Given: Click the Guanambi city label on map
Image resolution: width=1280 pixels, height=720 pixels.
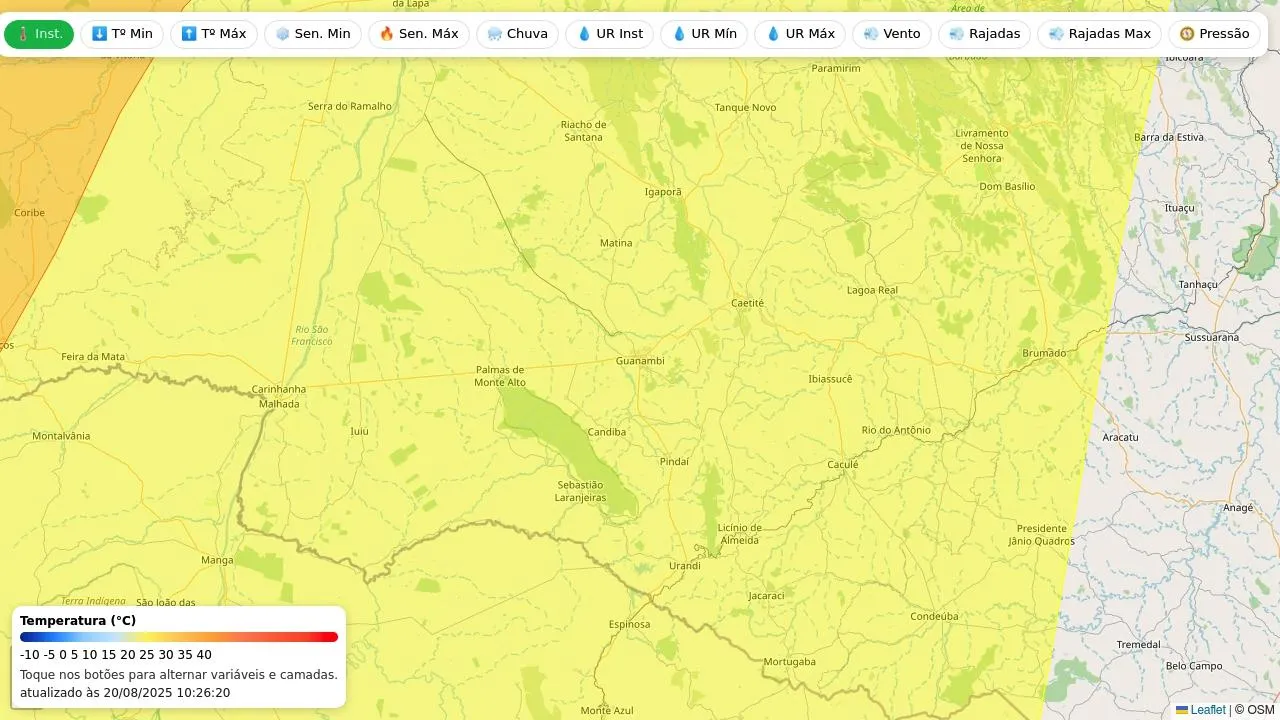Looking at the screenshot, I should coord(640,361).
